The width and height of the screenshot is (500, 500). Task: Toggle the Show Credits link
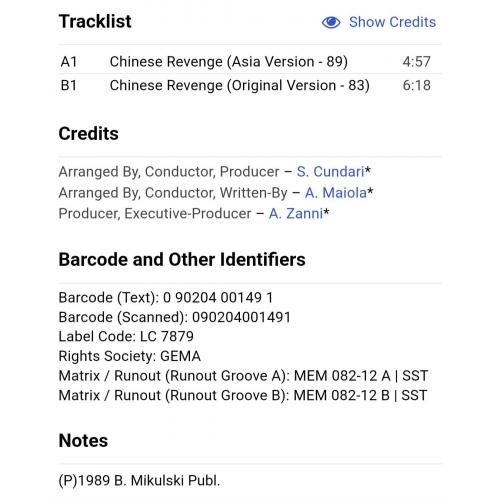point(392,22)
